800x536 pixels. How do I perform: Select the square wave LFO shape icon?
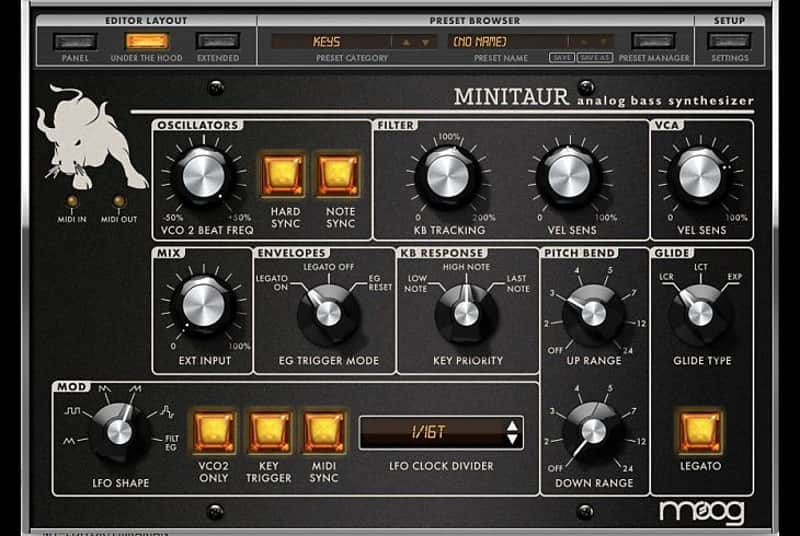pos(72,411)
